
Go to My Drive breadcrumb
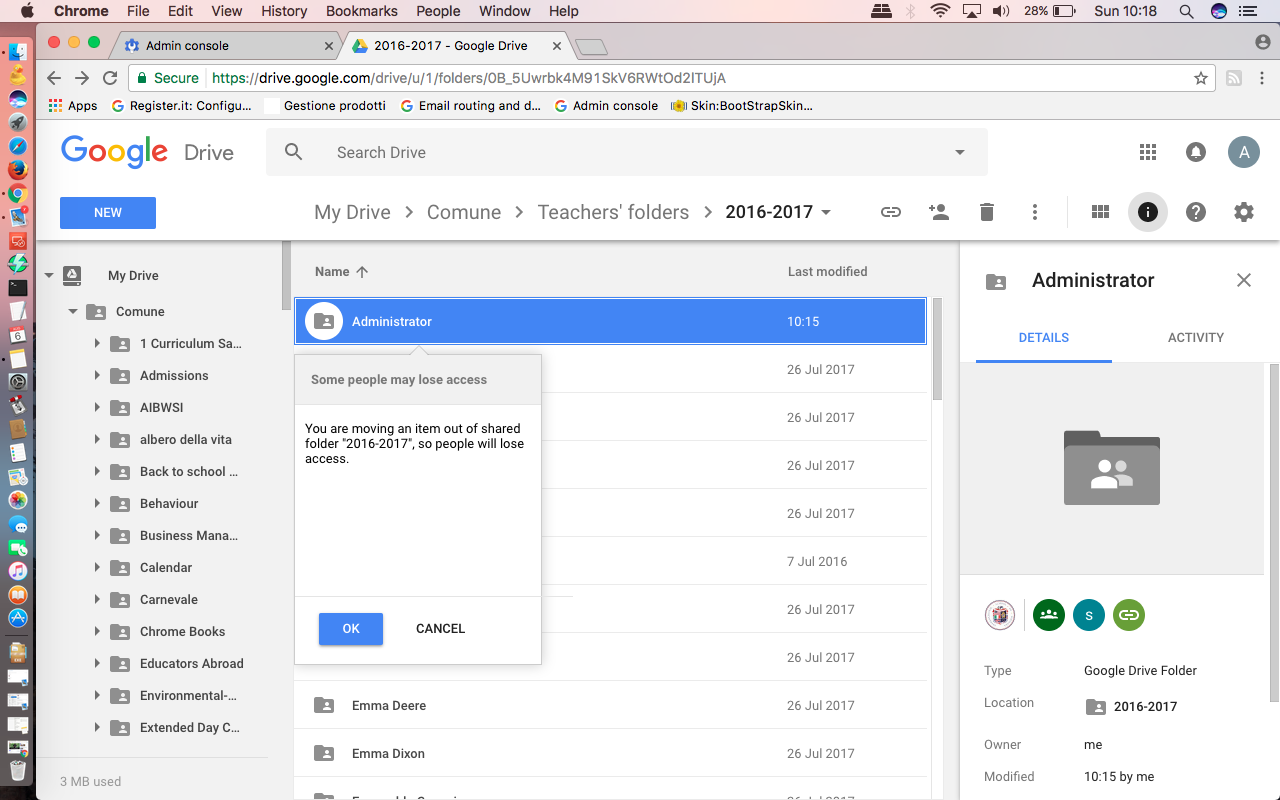point(352,212)
